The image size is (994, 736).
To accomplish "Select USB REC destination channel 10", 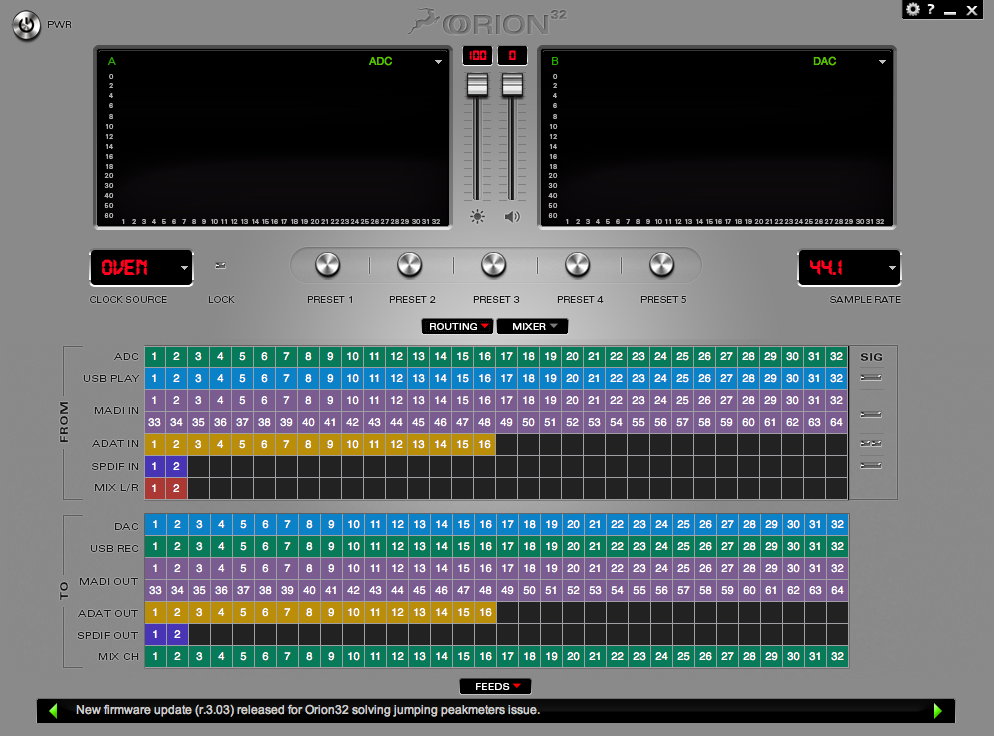I will [x=353, y=546].
